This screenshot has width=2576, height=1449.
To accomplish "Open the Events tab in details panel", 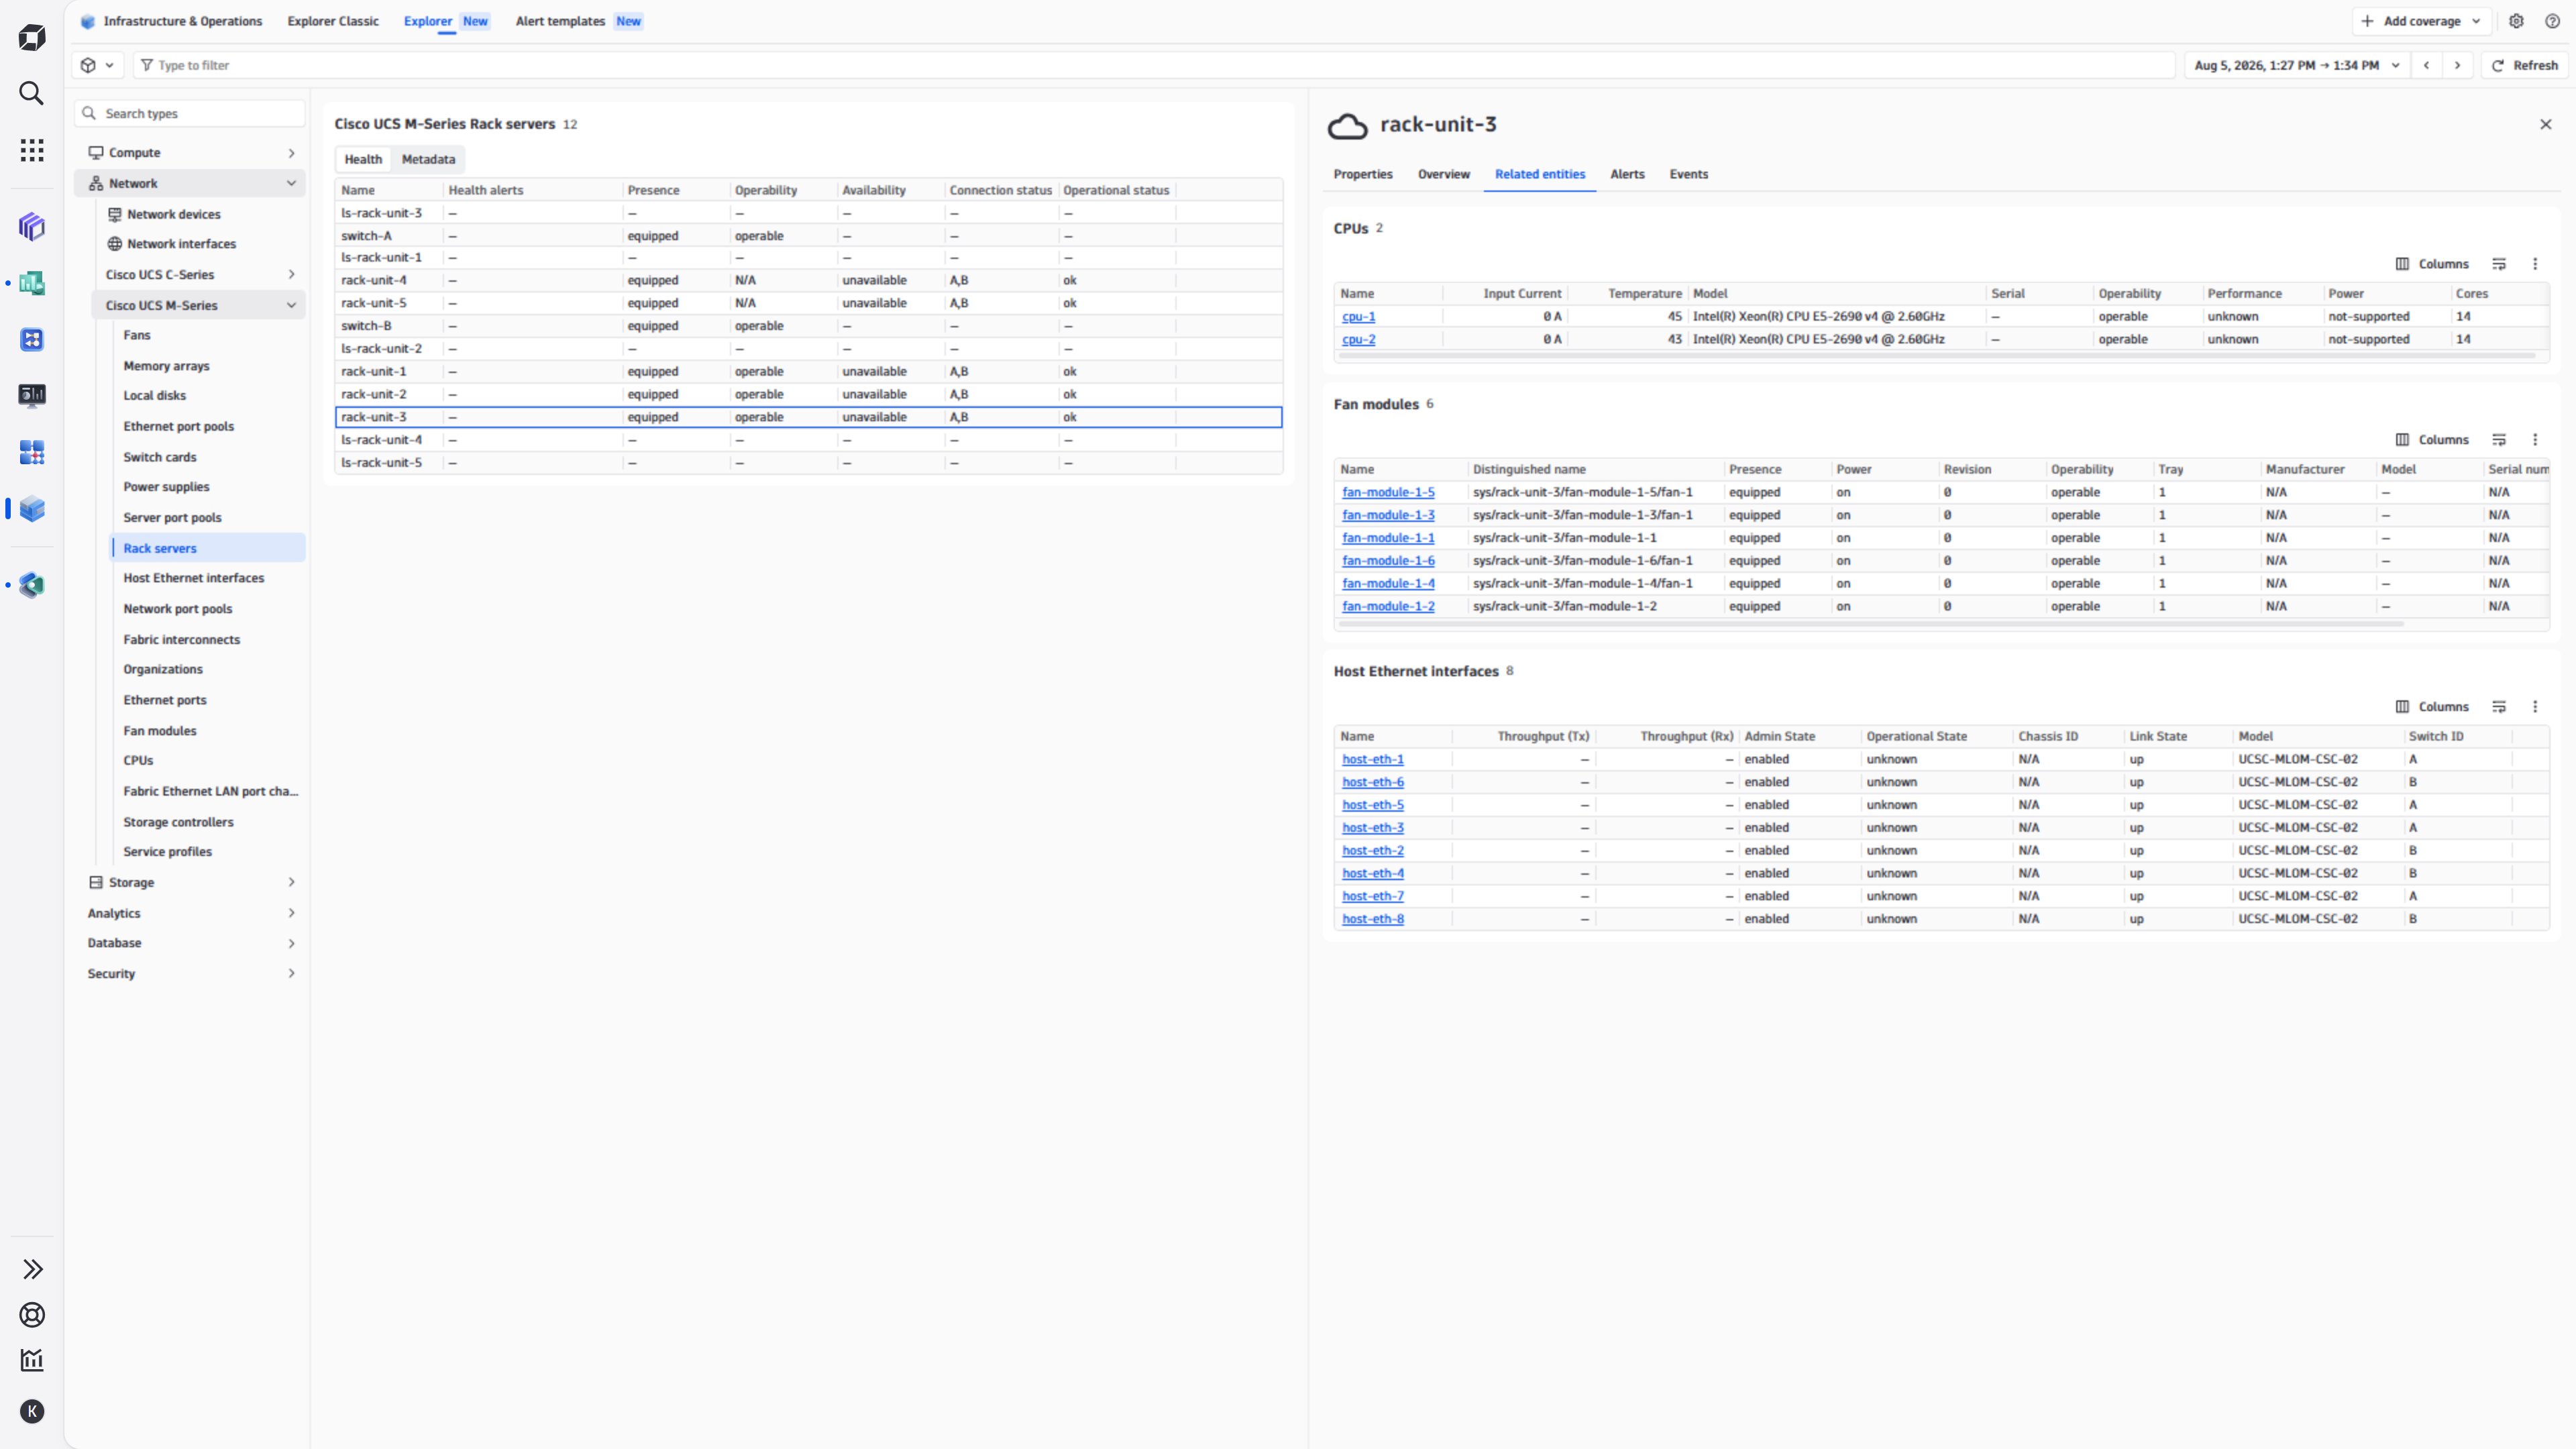I will (1689, 174).
